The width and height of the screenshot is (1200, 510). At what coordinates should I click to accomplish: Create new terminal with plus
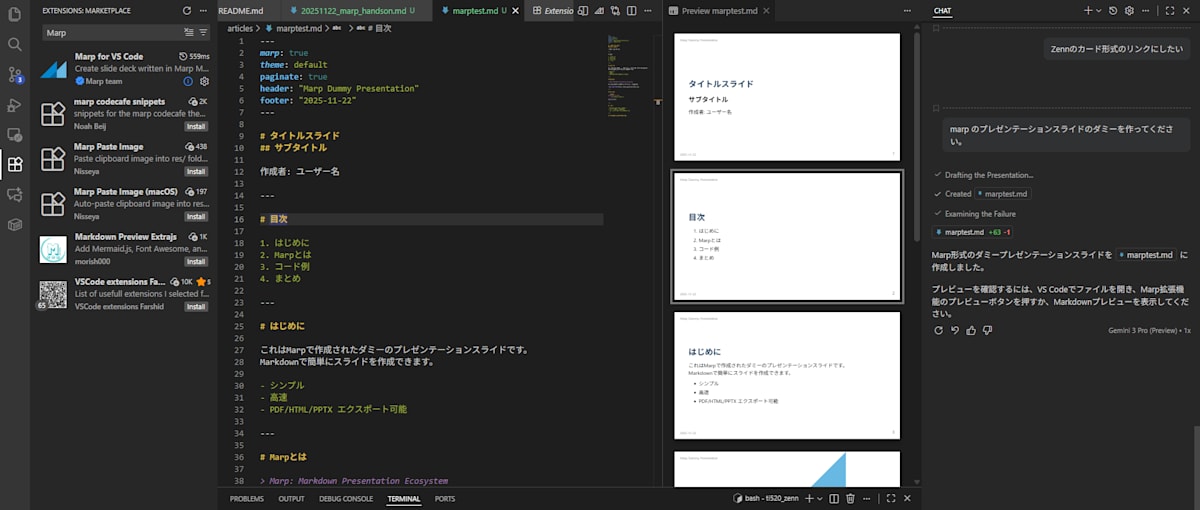click(x=809, y=498)
